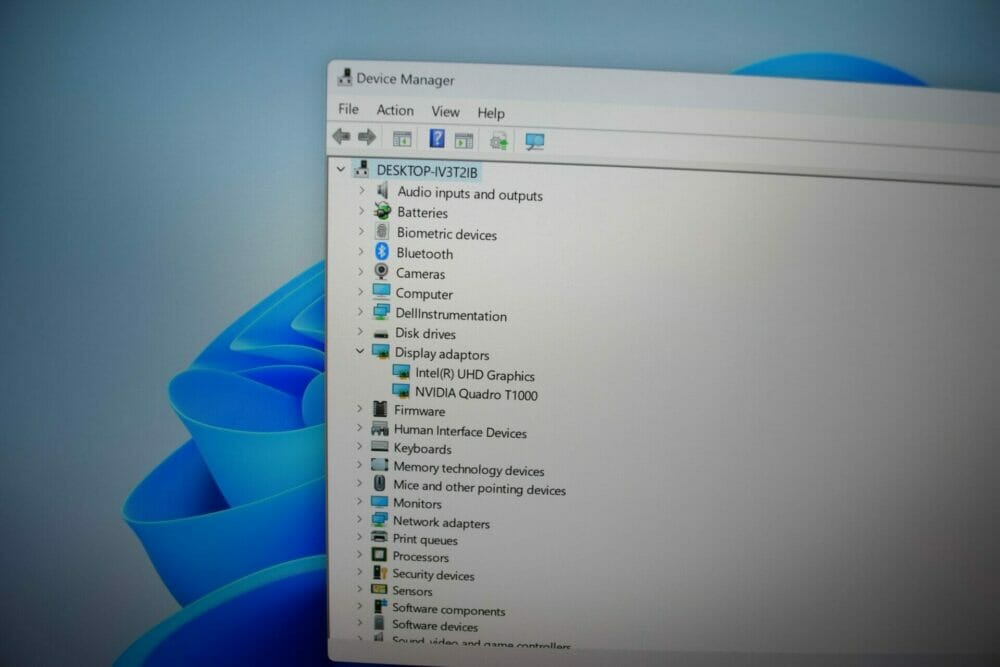Click the Sensors icon
Screen dimensions: 1000x667
point(379,589)
